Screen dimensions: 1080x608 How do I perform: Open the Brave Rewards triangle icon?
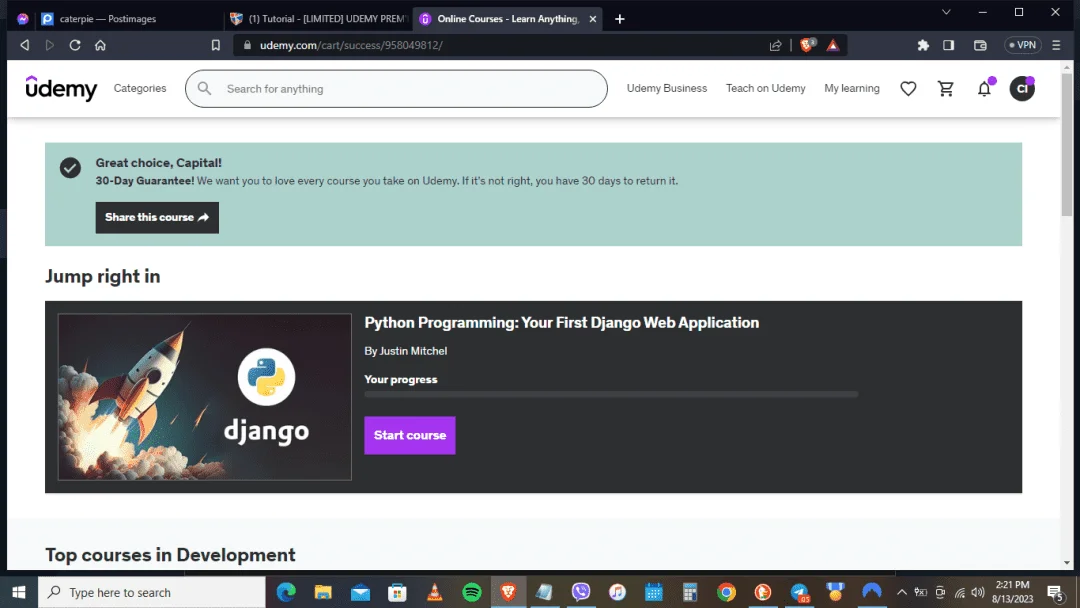833,45
